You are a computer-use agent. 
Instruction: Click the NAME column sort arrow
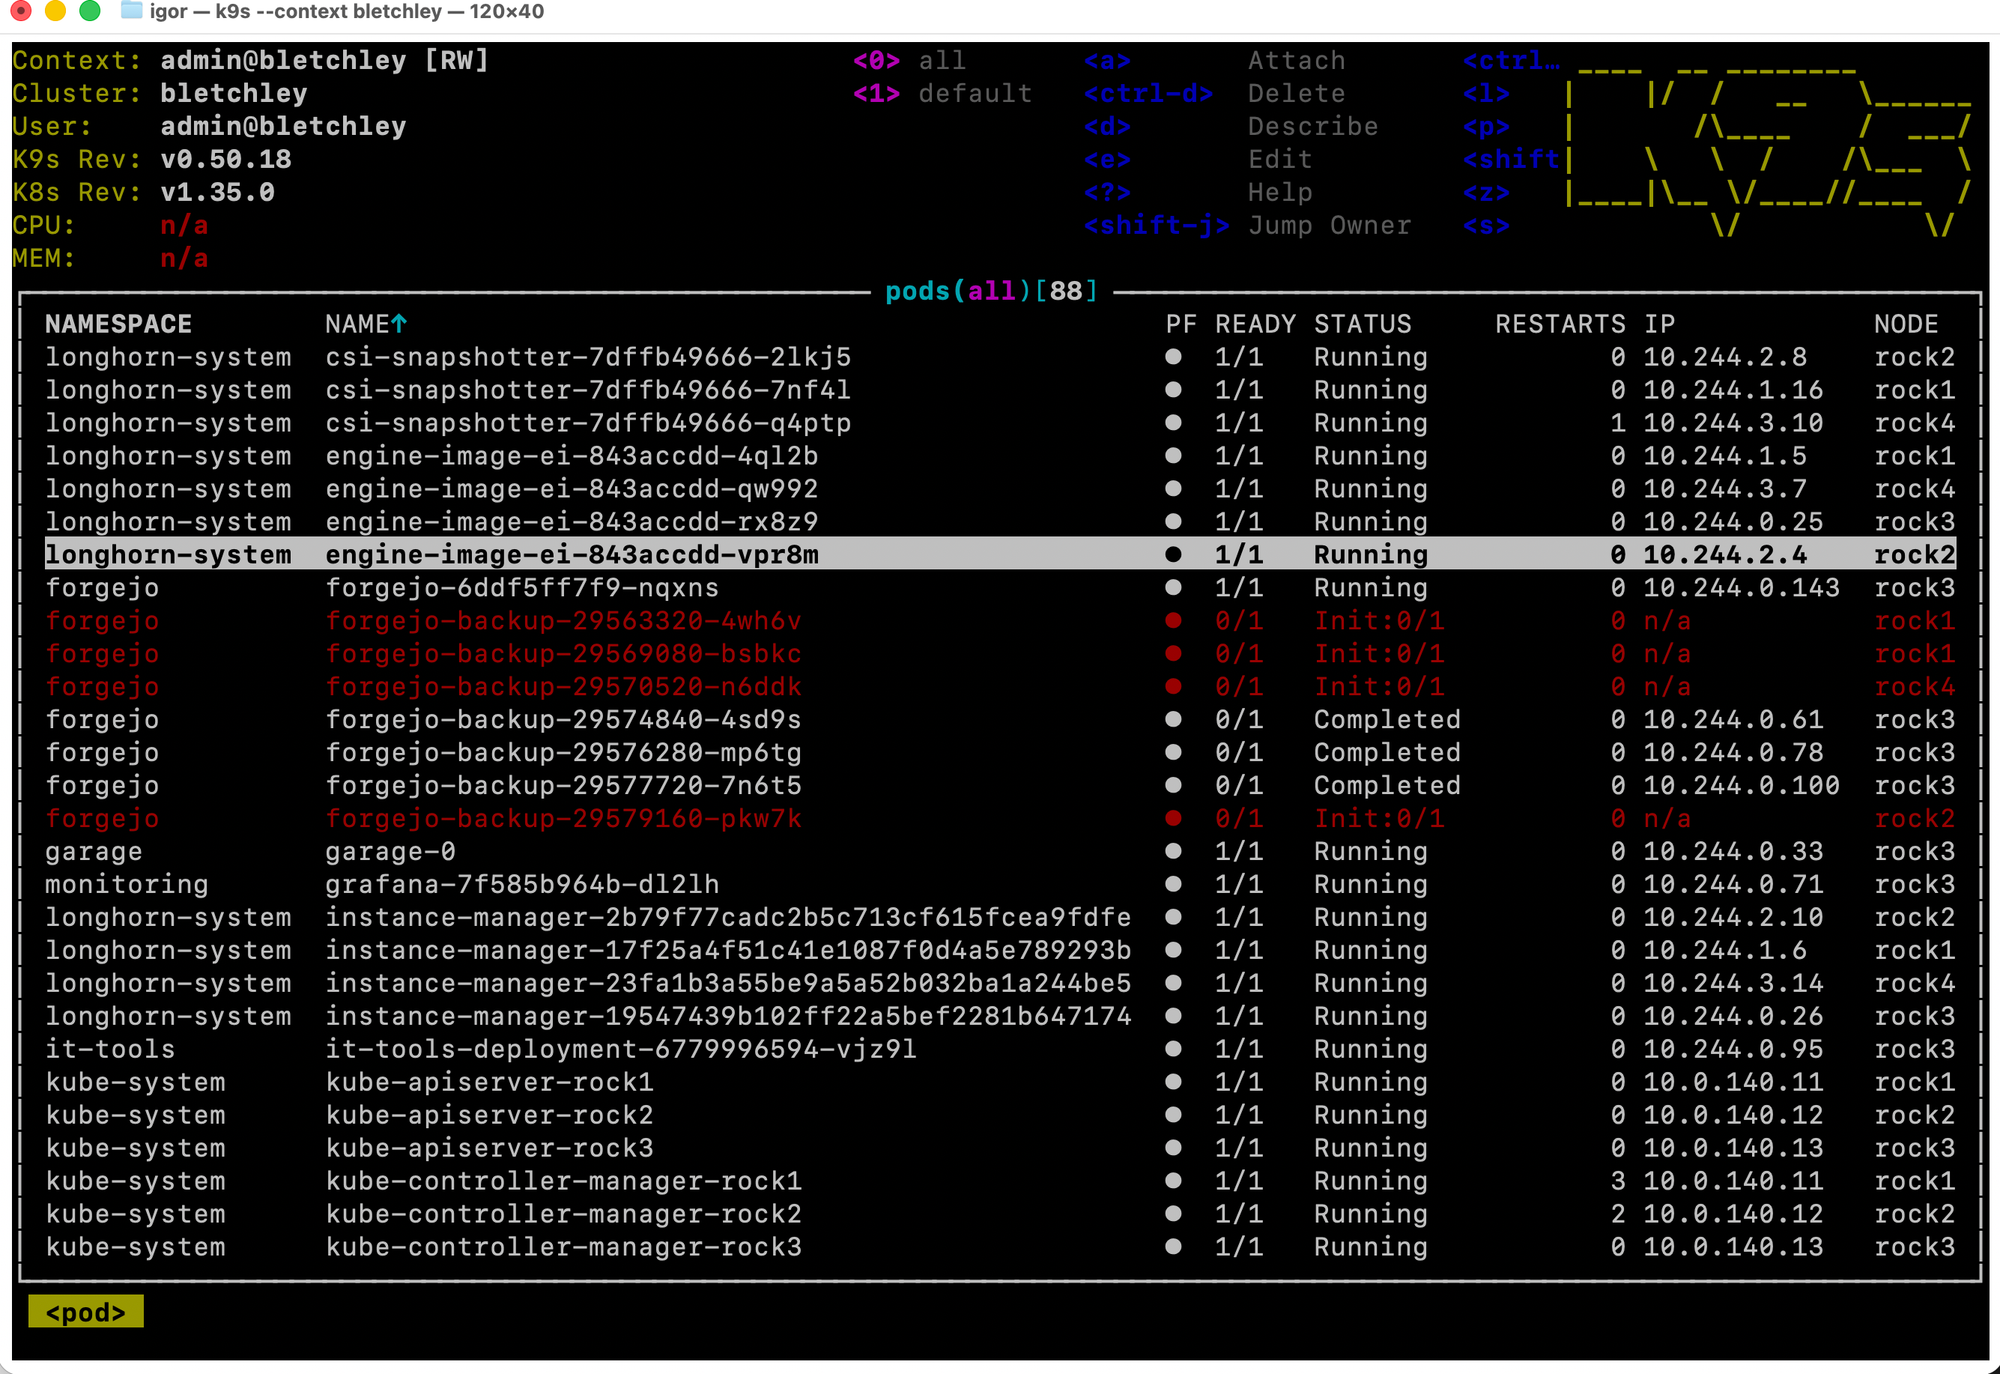tap(399, 324)
